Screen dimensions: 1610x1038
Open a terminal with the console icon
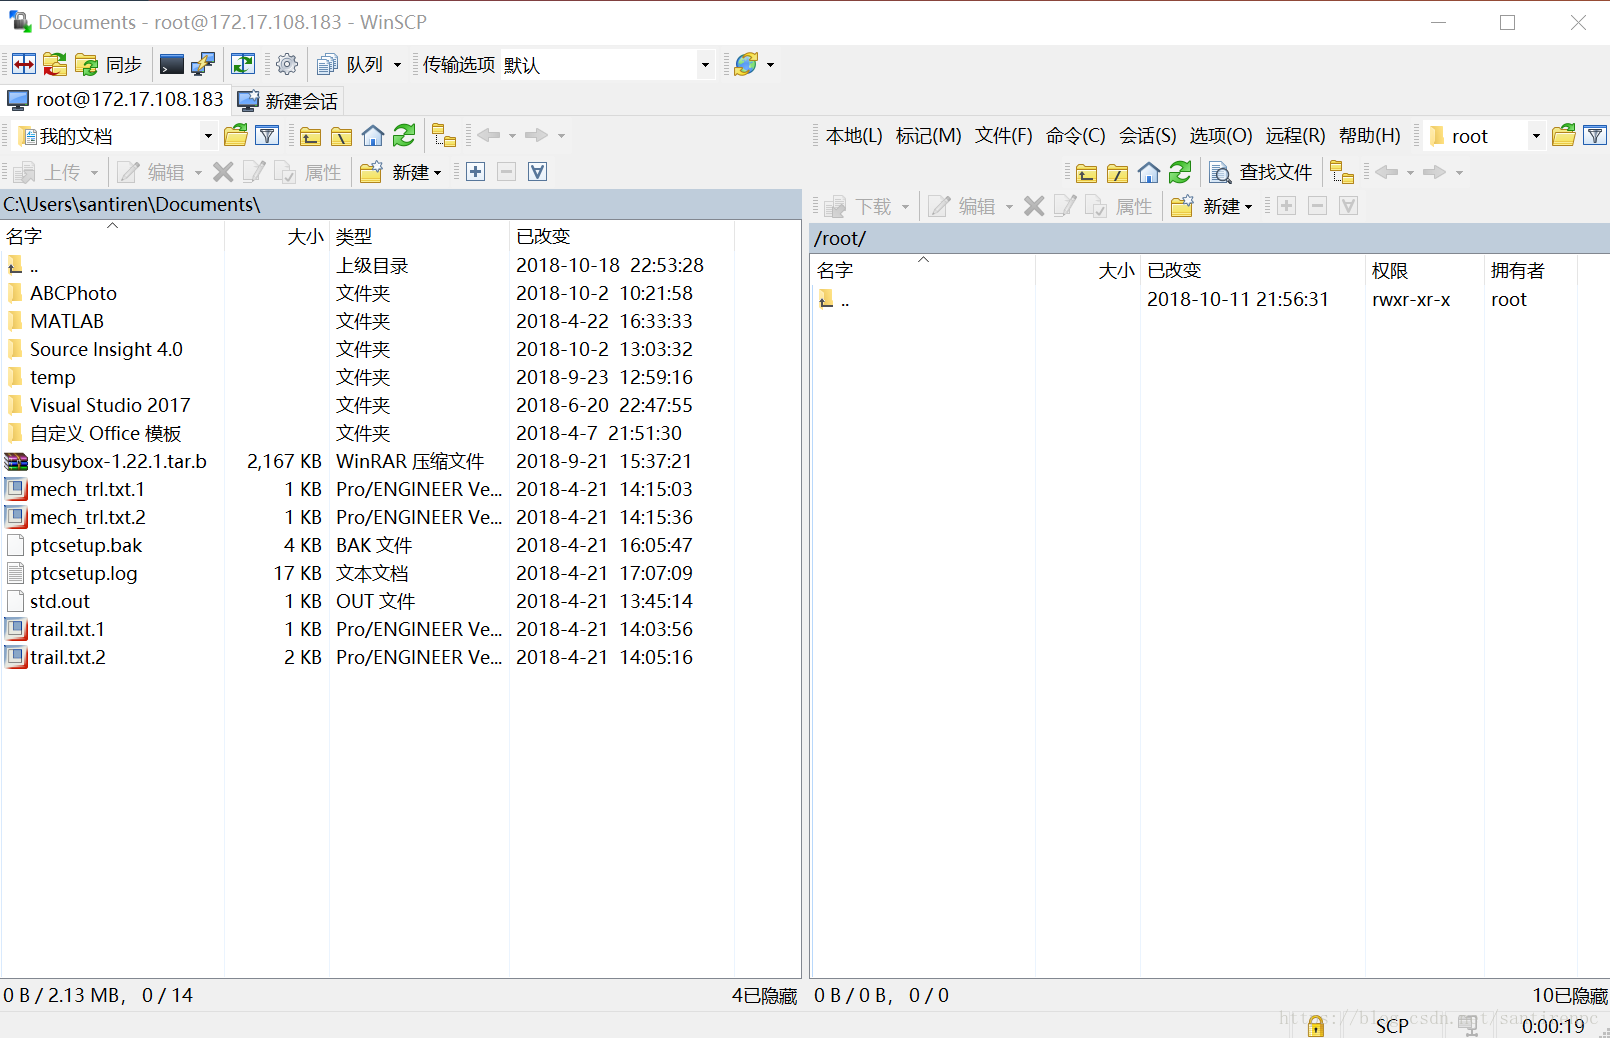(171, 63)
